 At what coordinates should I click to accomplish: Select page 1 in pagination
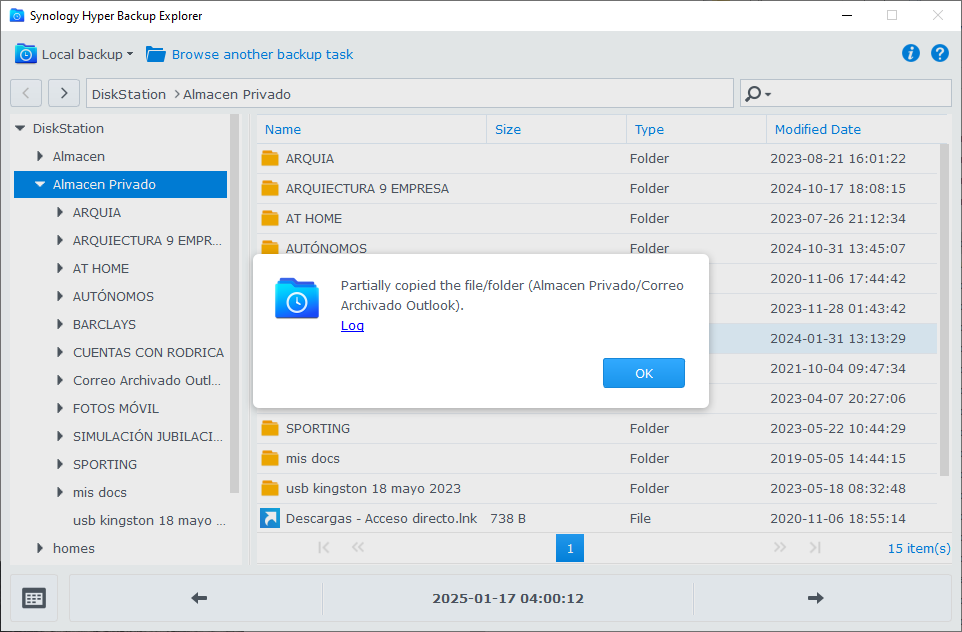pos(570,548)
